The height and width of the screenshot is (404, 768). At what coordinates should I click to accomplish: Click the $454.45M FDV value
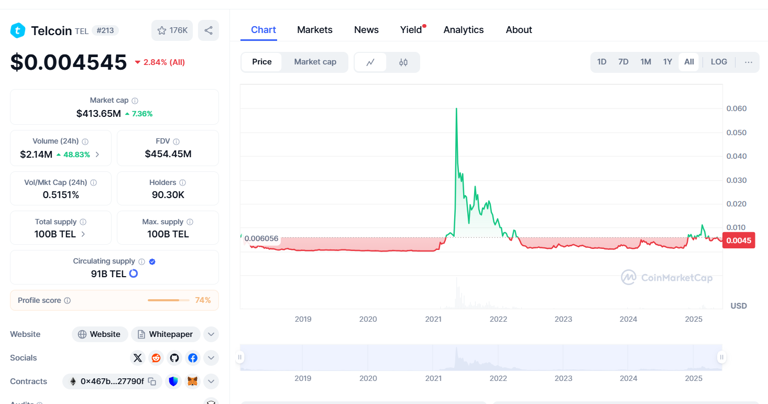[168, 154]
